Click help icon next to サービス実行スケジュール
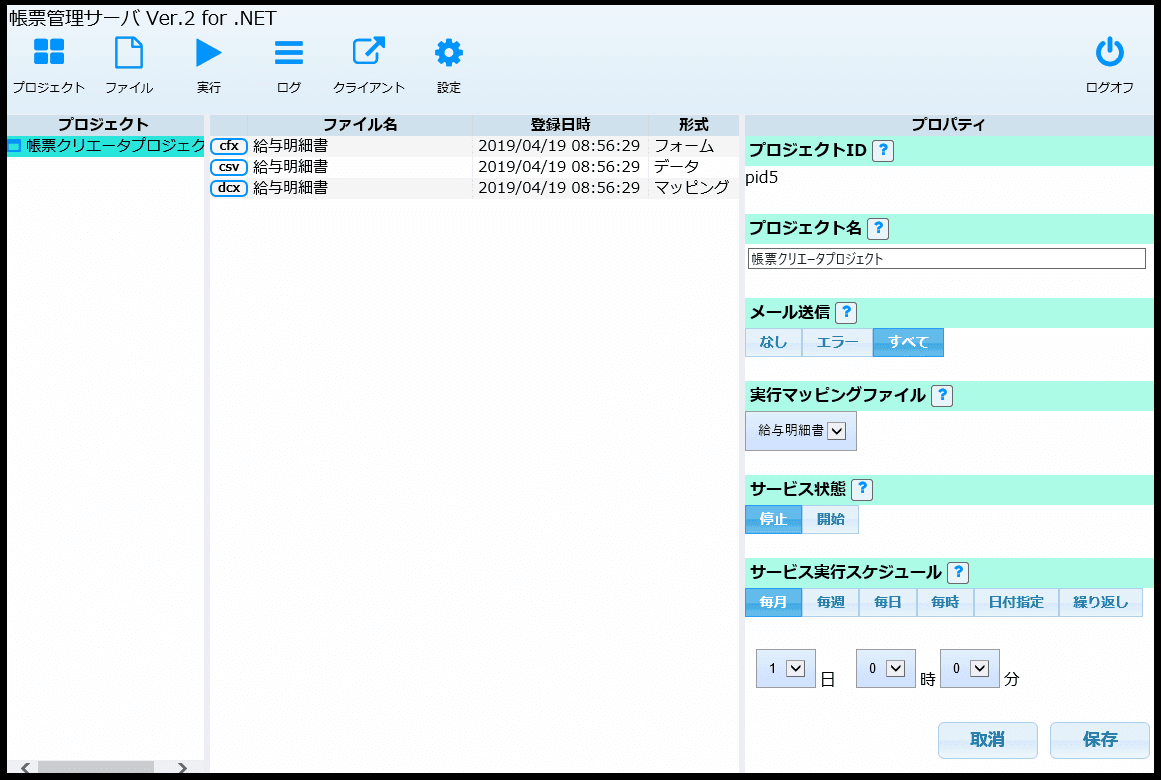The image size is (1161, 780). click(x=958, y=572)
